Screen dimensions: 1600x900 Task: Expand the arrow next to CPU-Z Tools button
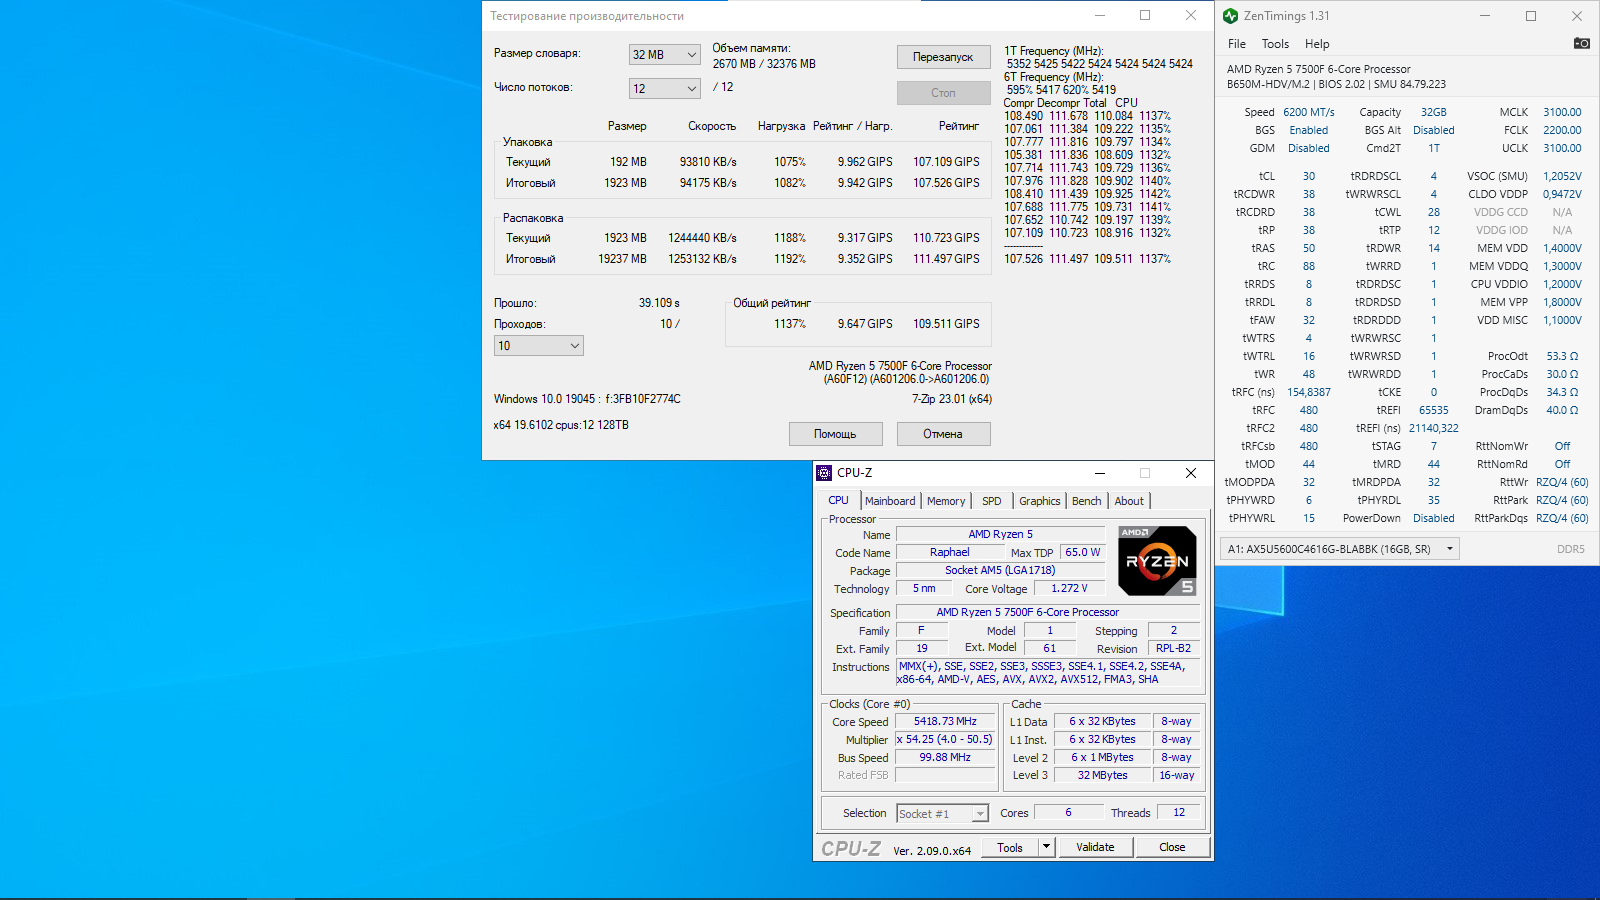(1046, 847)
